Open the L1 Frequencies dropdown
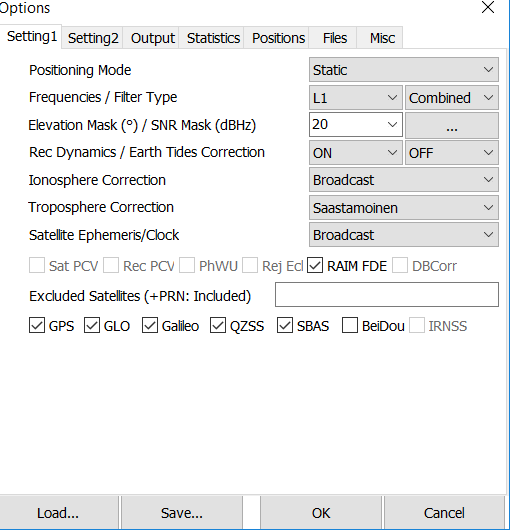 (x=356, y=98)
